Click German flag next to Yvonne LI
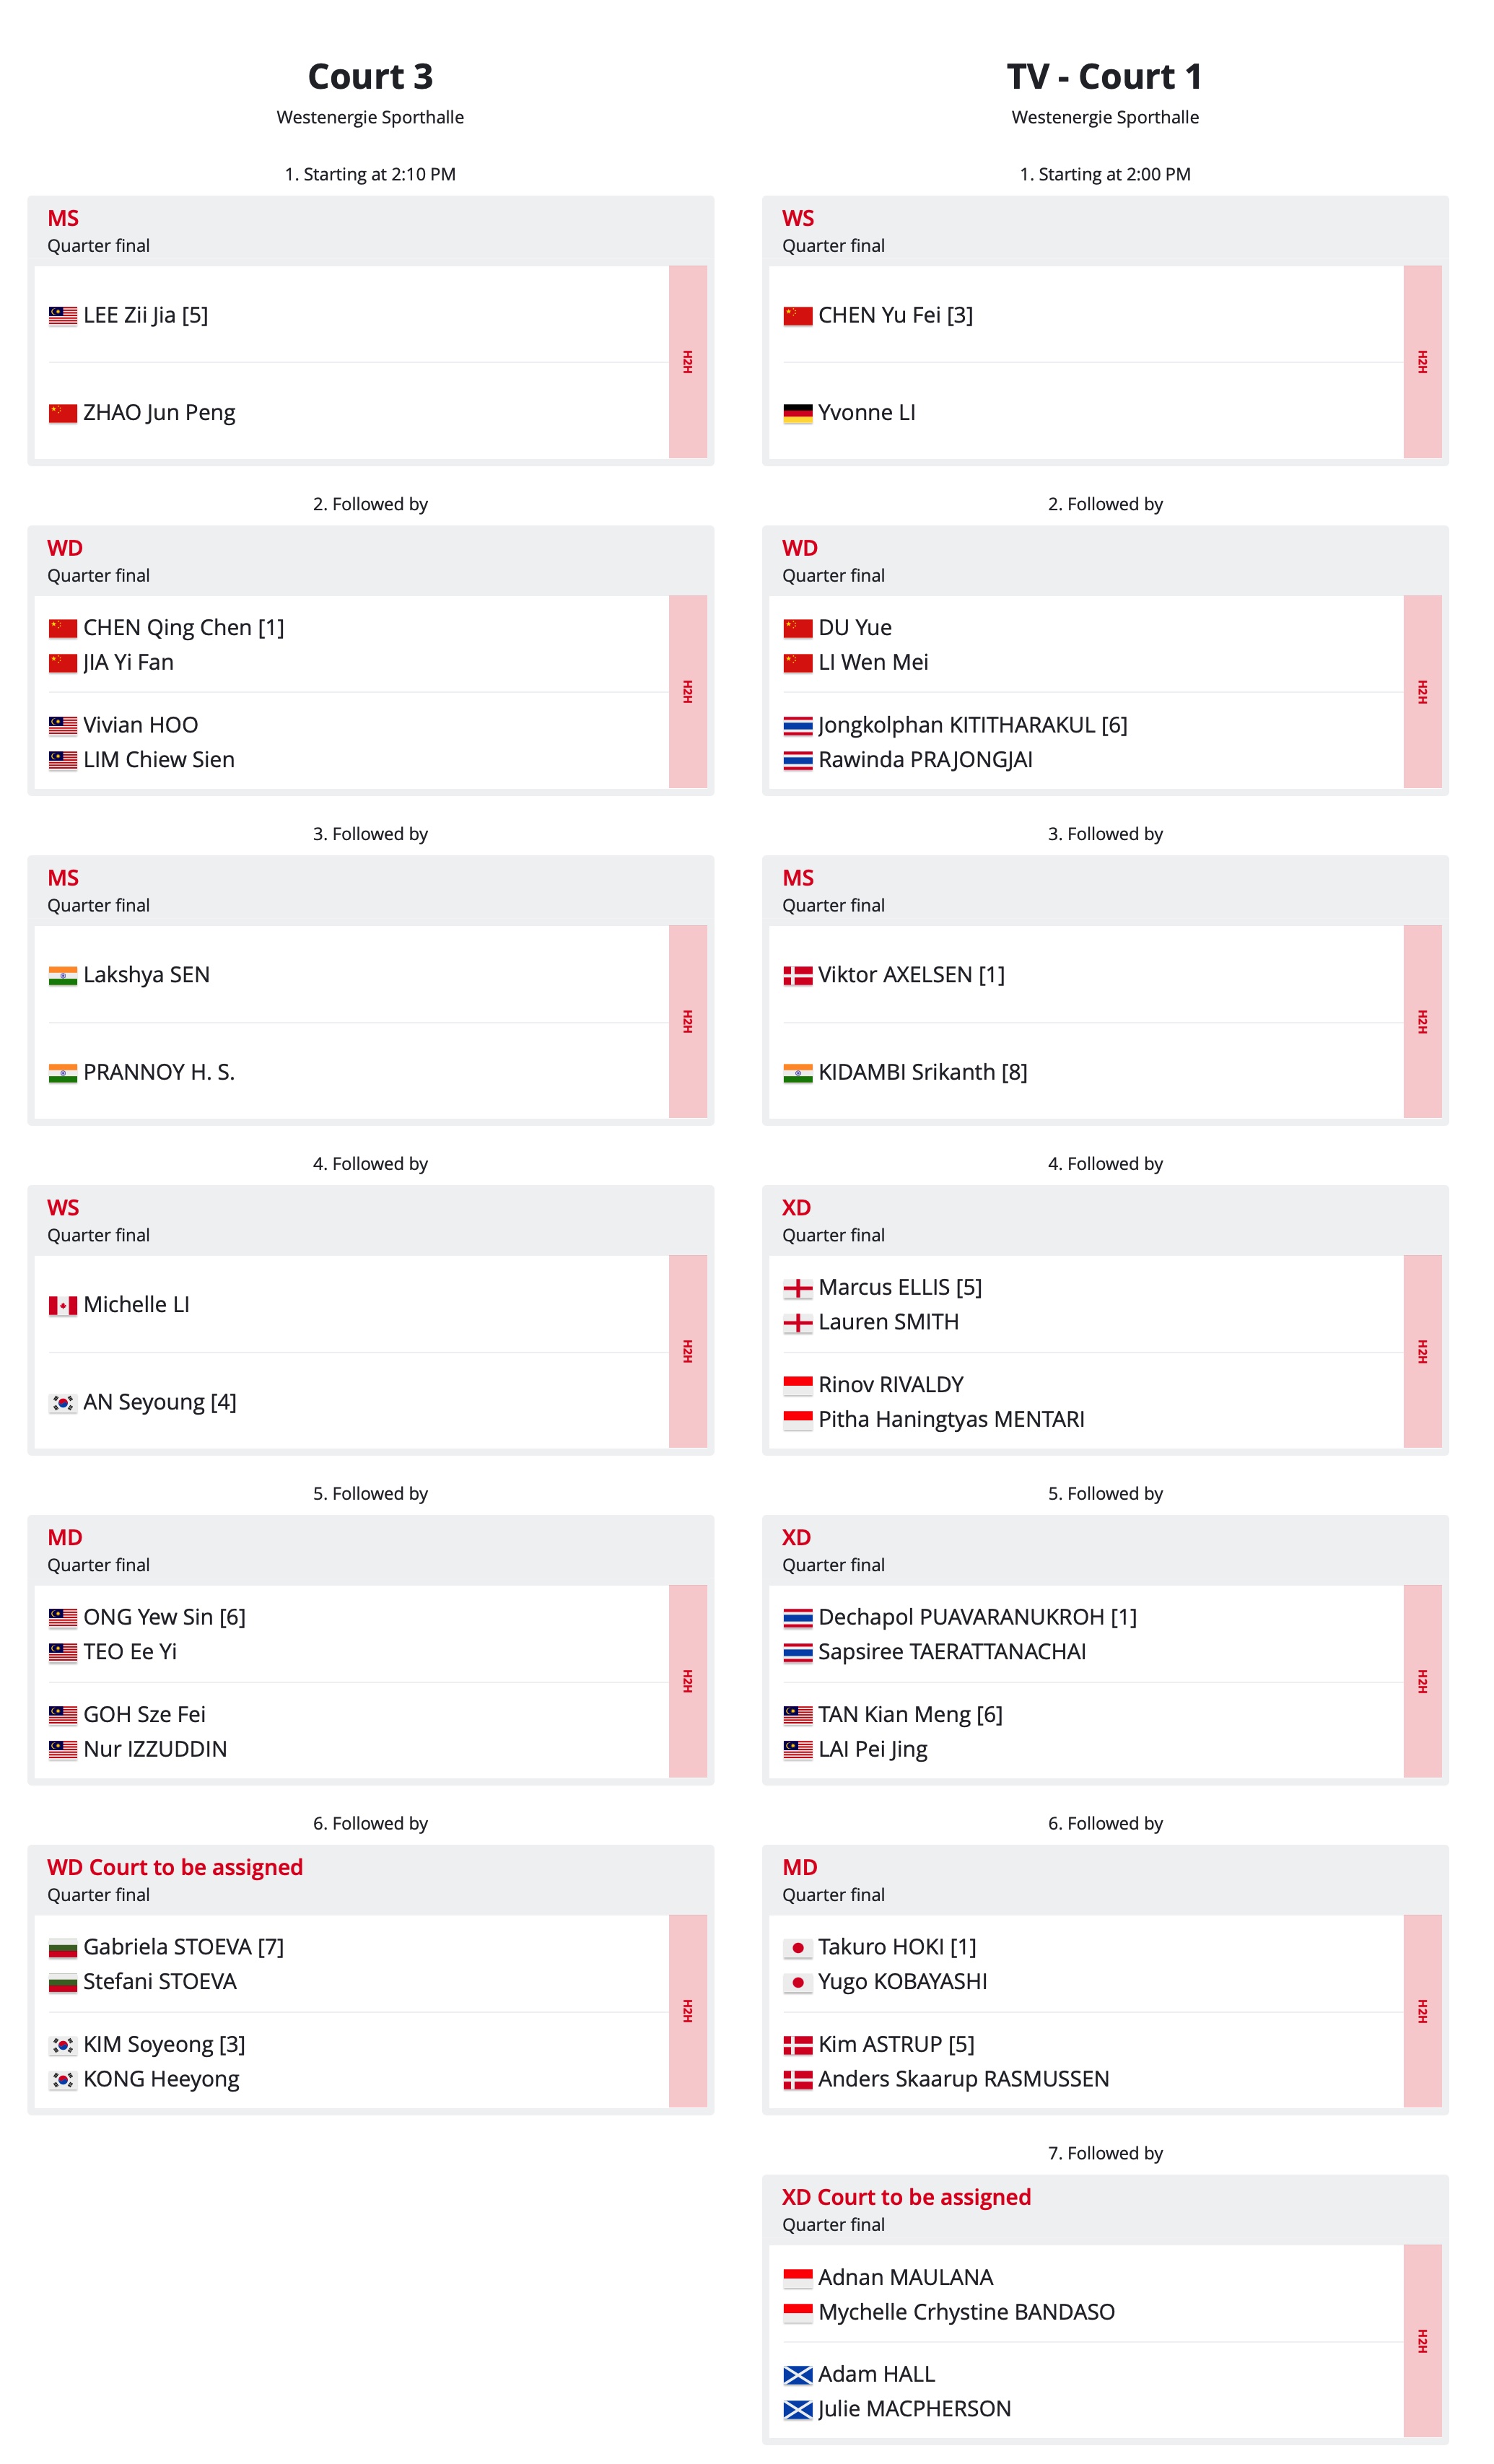Image resolution: width=1494 pixels, height=2464 pixels. (x=797, y=414)
